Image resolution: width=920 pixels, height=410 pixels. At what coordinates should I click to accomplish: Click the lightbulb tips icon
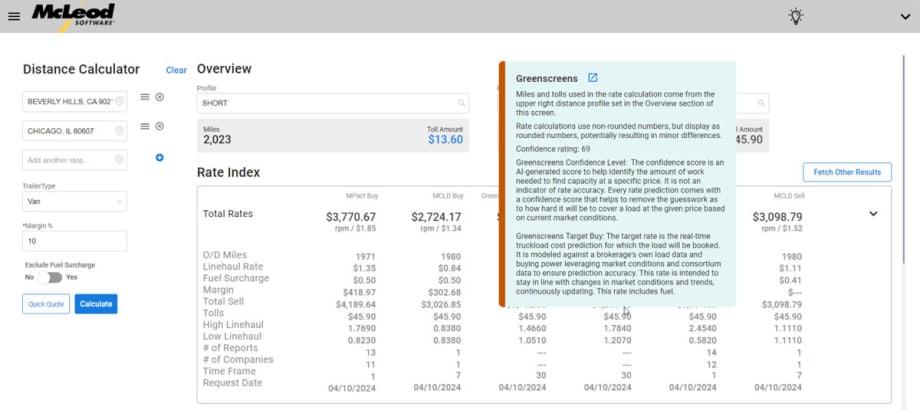tap(795, 16)
